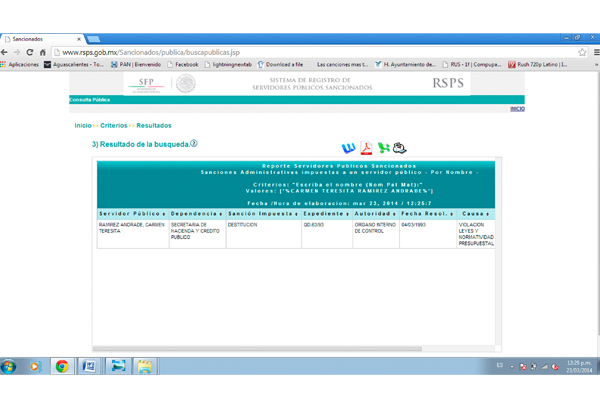Go to Inicio breadcrumb link
This screenshot has height=400, width=600.
point(83,126)
